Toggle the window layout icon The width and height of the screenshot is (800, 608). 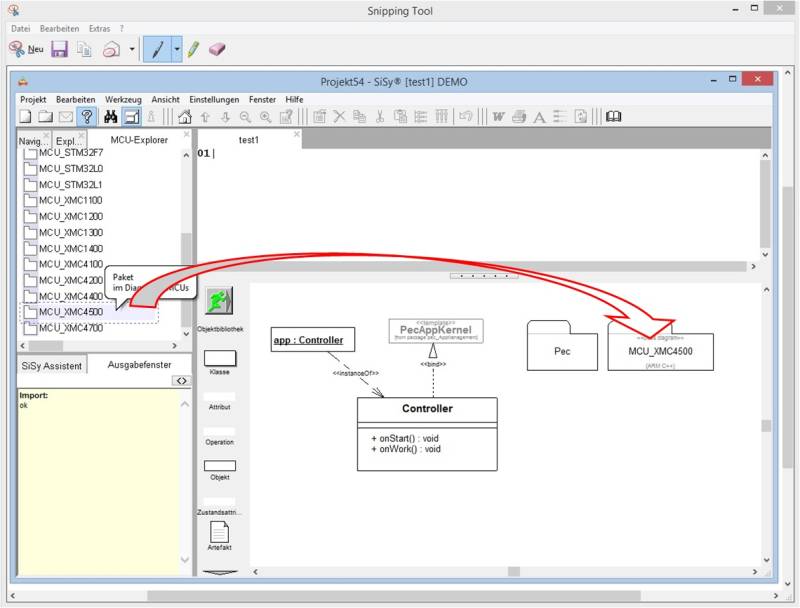[x=132, y=117]
